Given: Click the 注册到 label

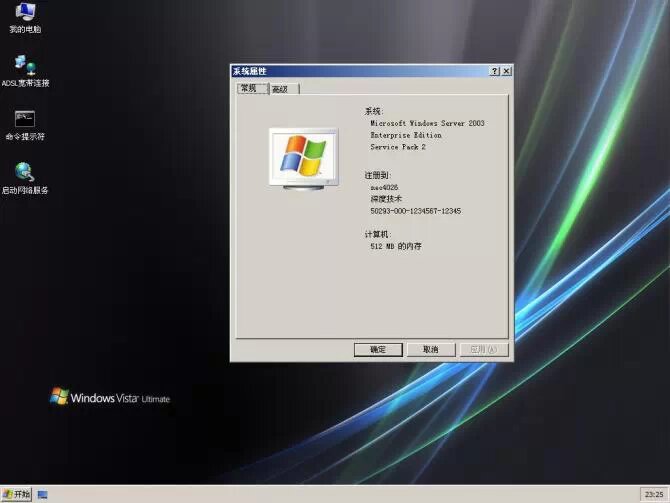Looking at the screenshot, I should tap(378, 175).
